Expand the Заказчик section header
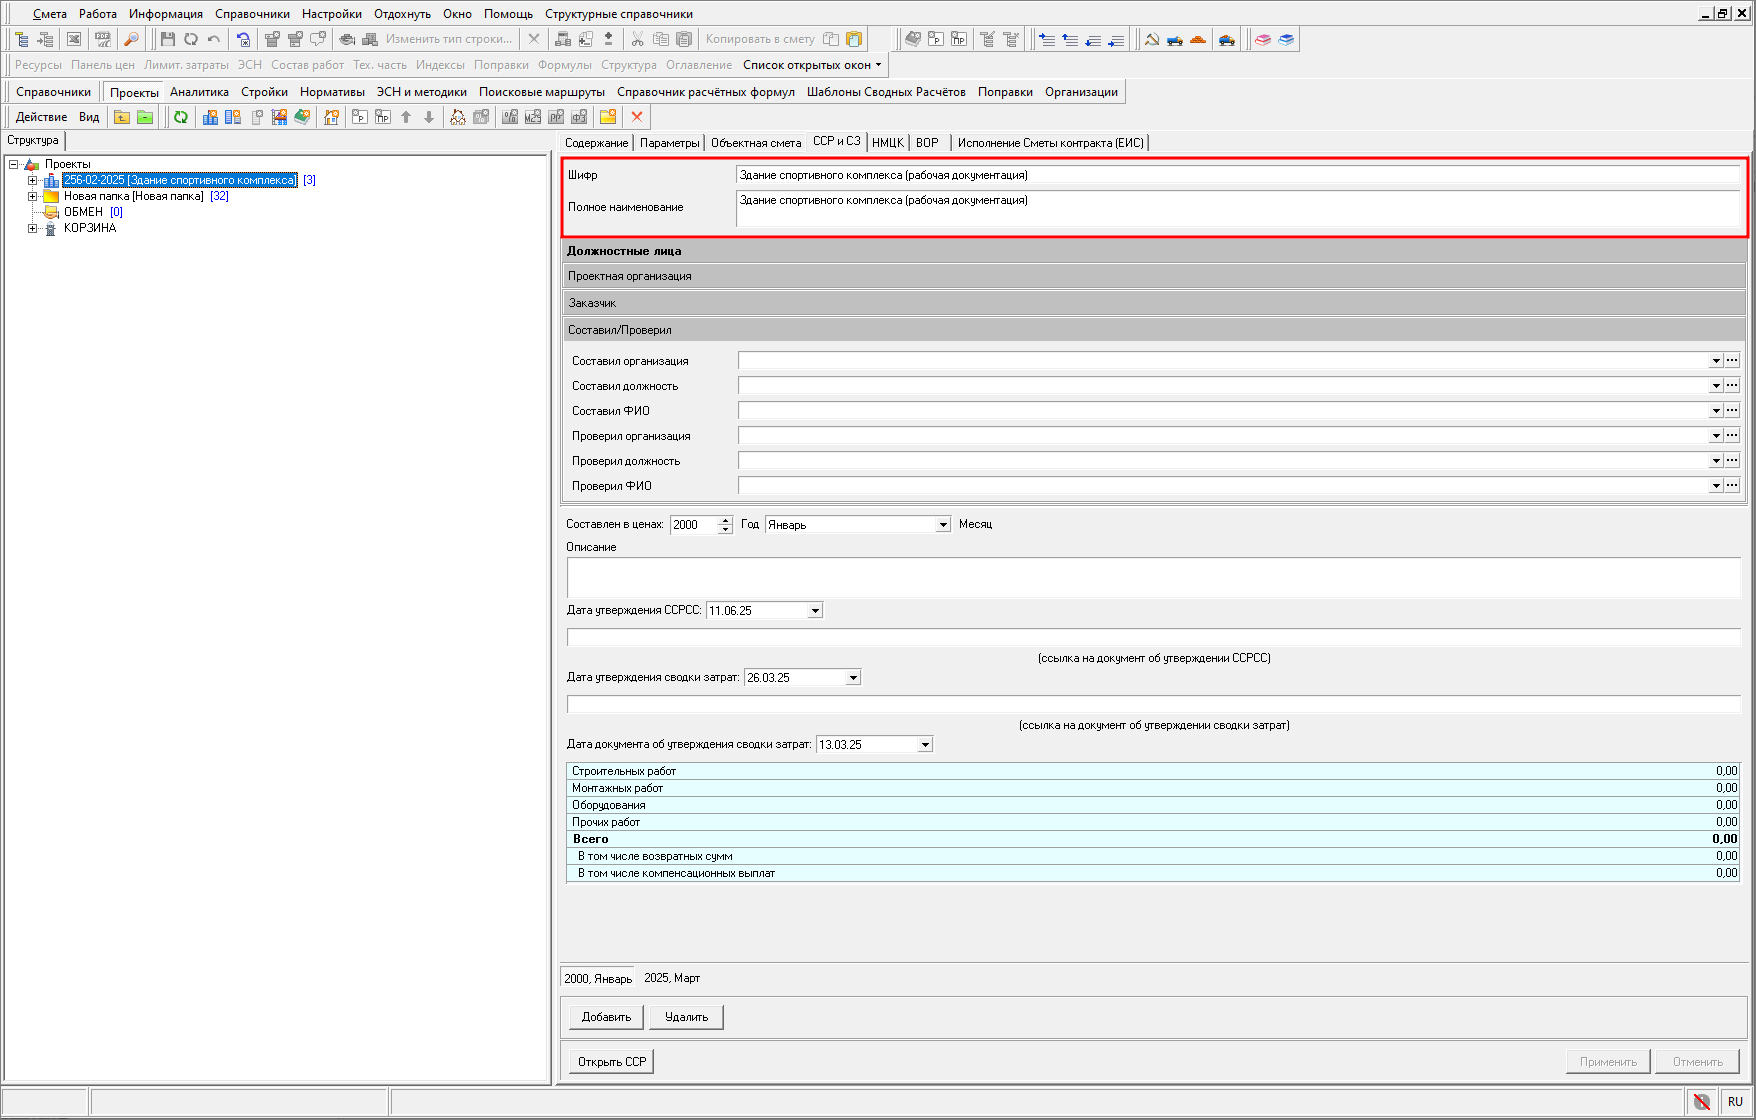 [x=1154, y=303]
